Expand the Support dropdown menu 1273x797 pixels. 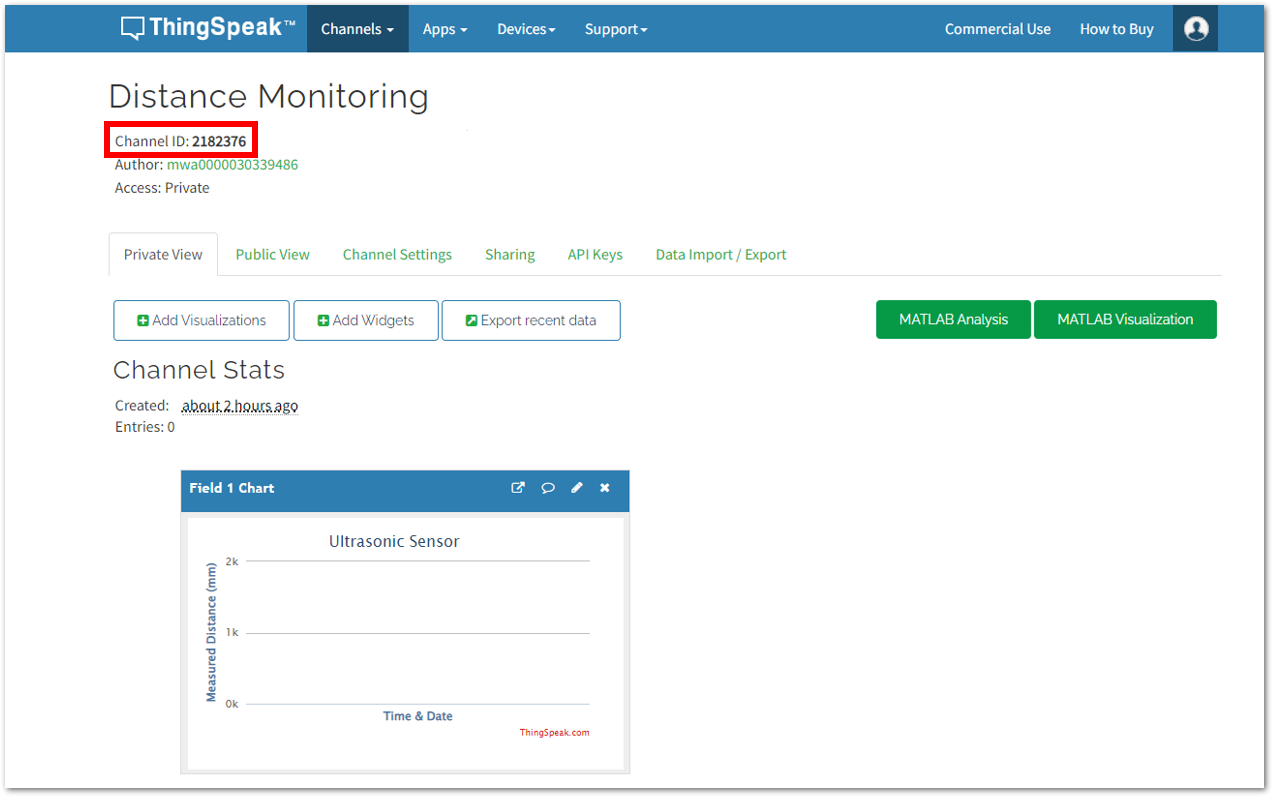click(x=616, y=29)
